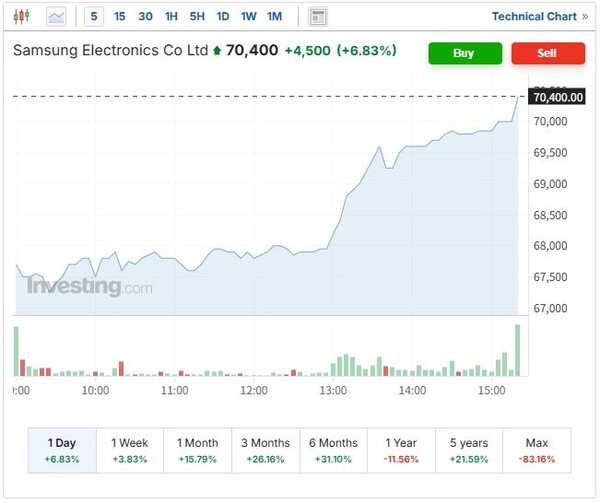Select the 5-minute interval
The height and width of the screenshot is (503, 600).
[x=94, y=17]
